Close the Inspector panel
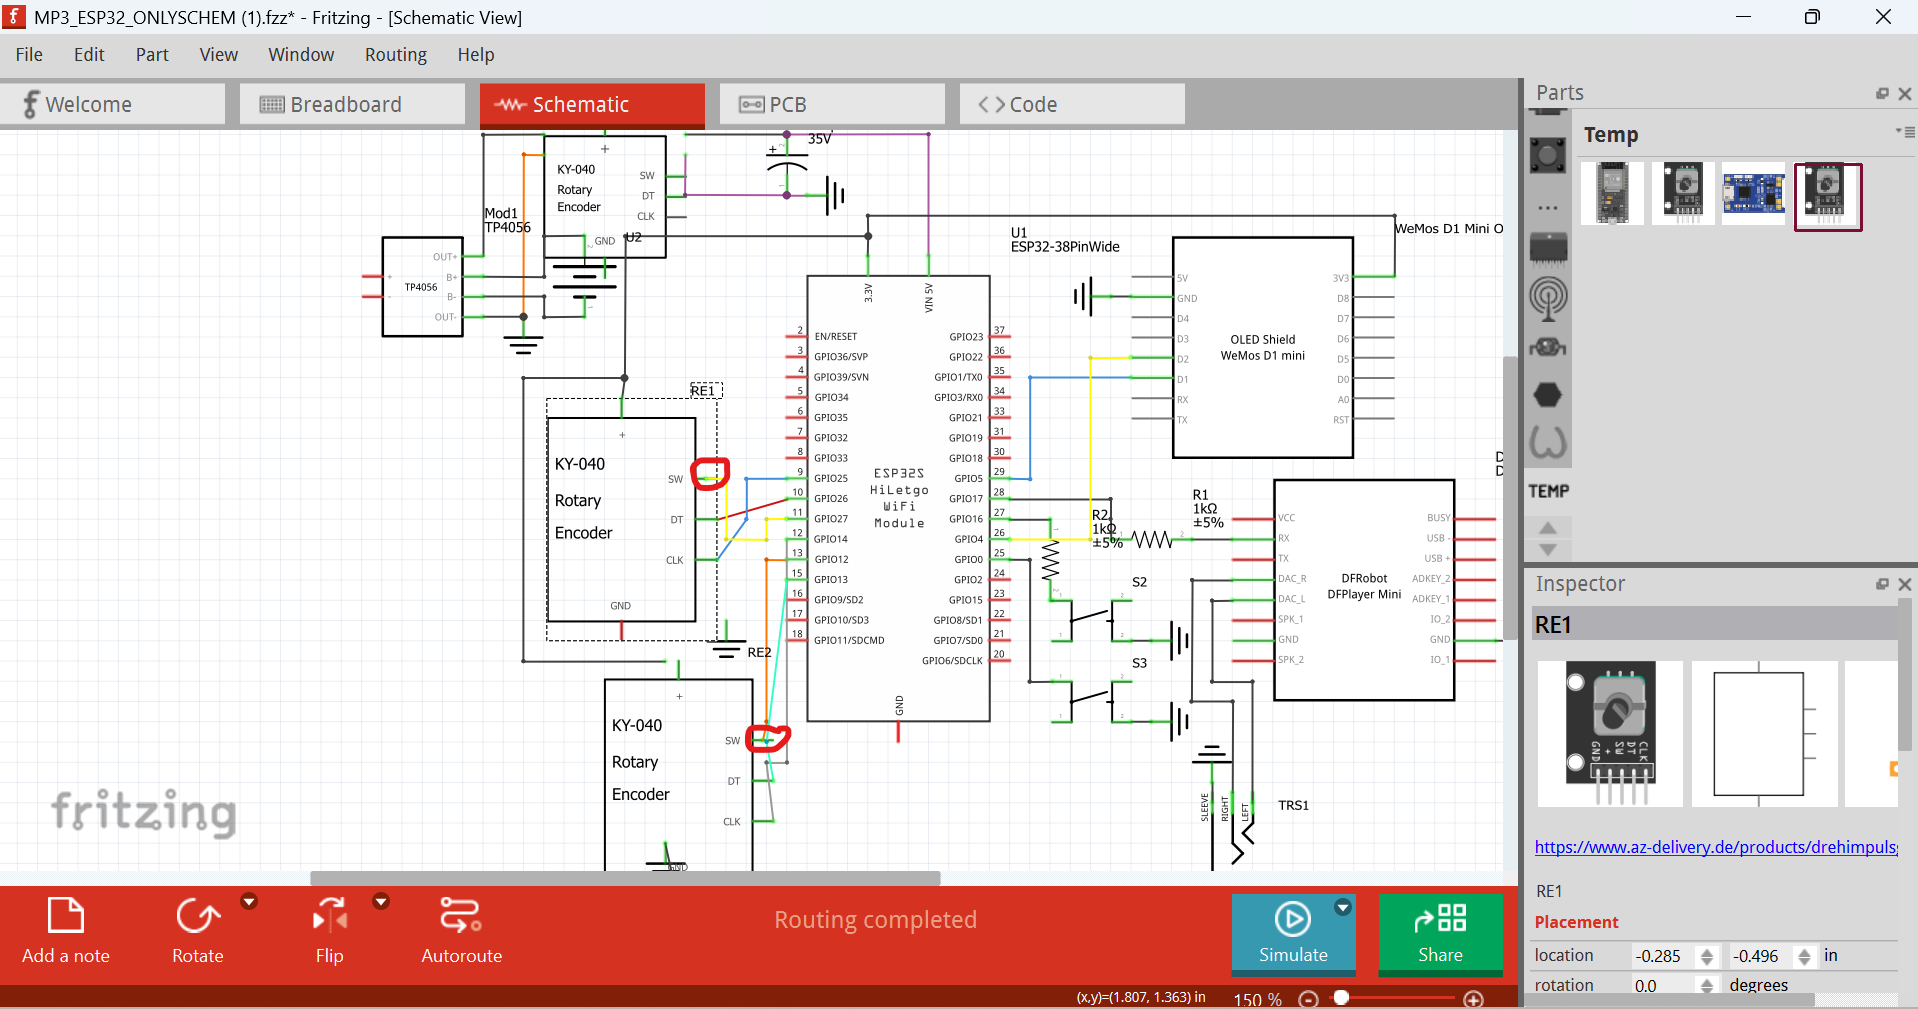1918x1009 pixels. 1904,584
